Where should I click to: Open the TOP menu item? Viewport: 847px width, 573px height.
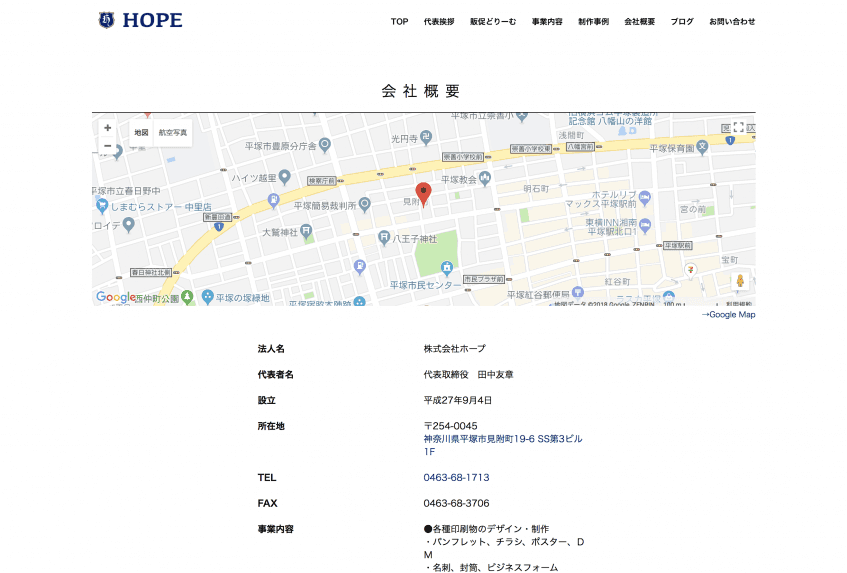coord(399,22)
